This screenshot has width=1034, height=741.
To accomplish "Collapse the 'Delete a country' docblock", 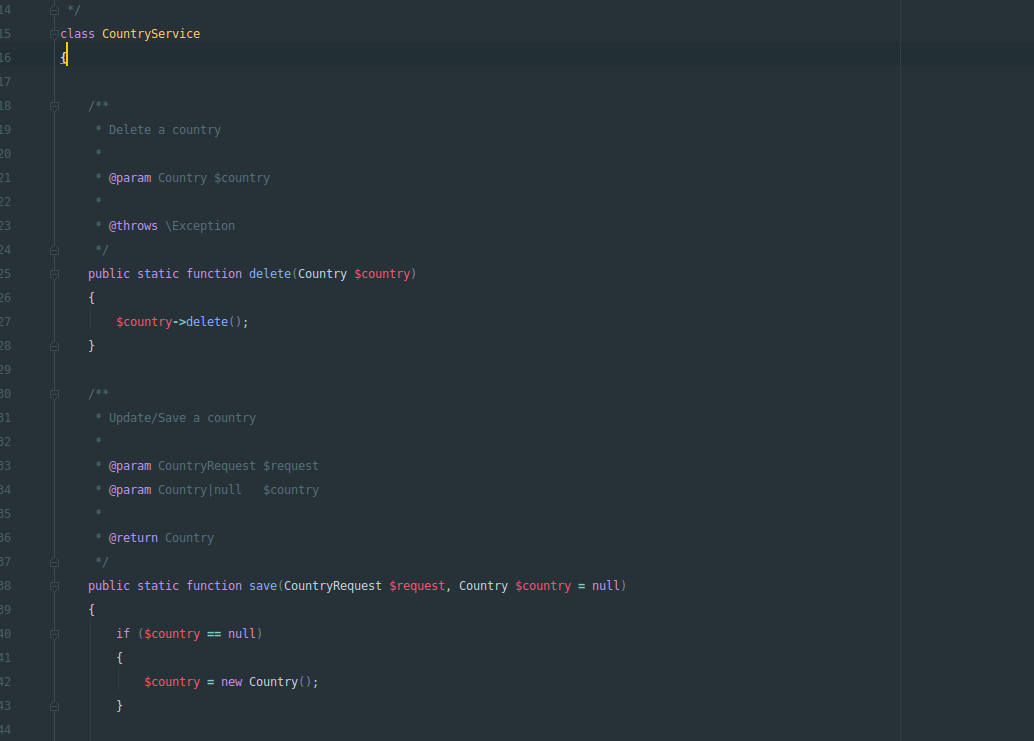I will point(55,106).
